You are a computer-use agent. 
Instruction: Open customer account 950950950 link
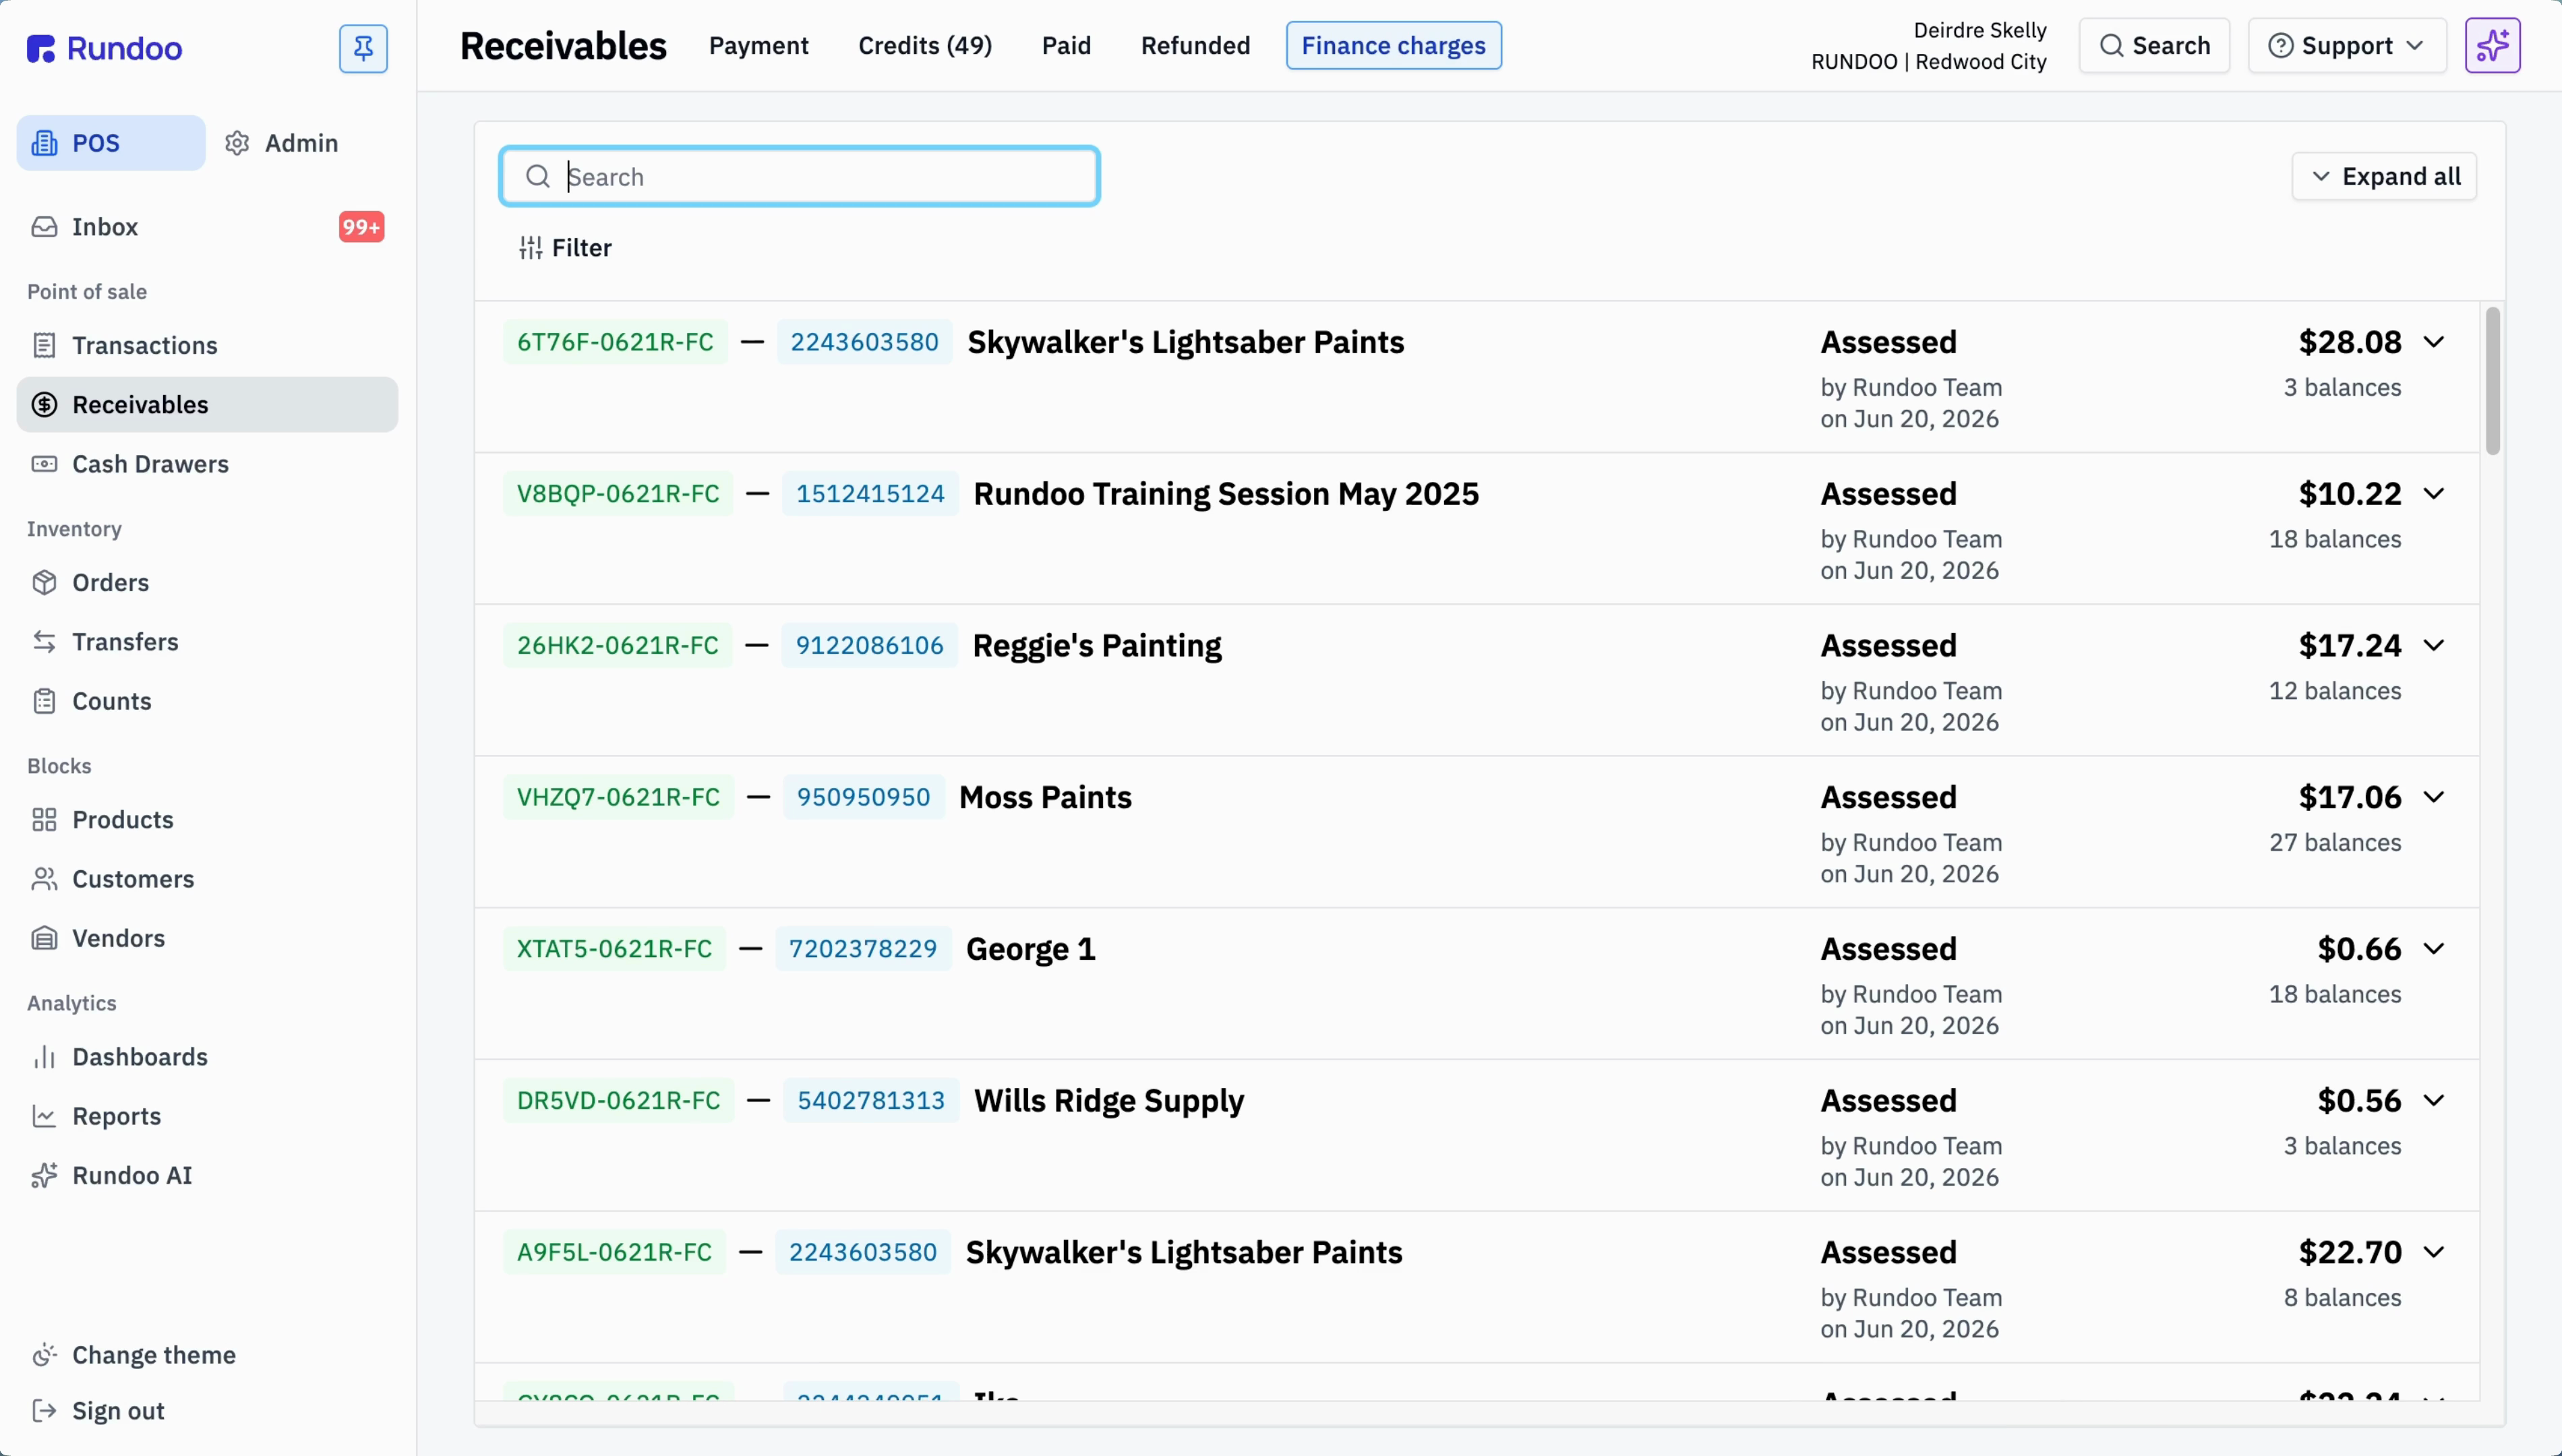coord(863,797)
